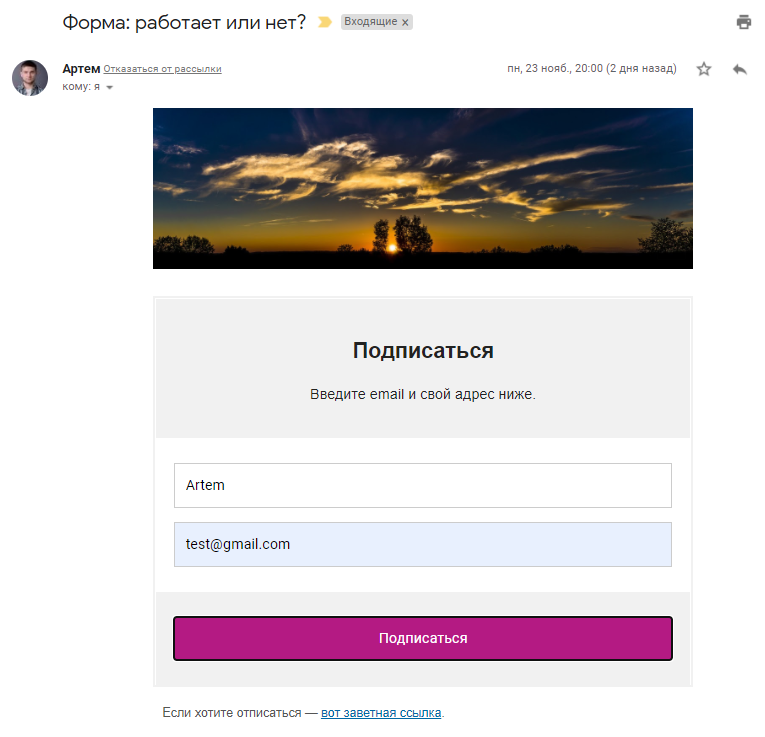Open Артем's profile avatar
This screenshot has width=765, height=737.
click(30, 78)
